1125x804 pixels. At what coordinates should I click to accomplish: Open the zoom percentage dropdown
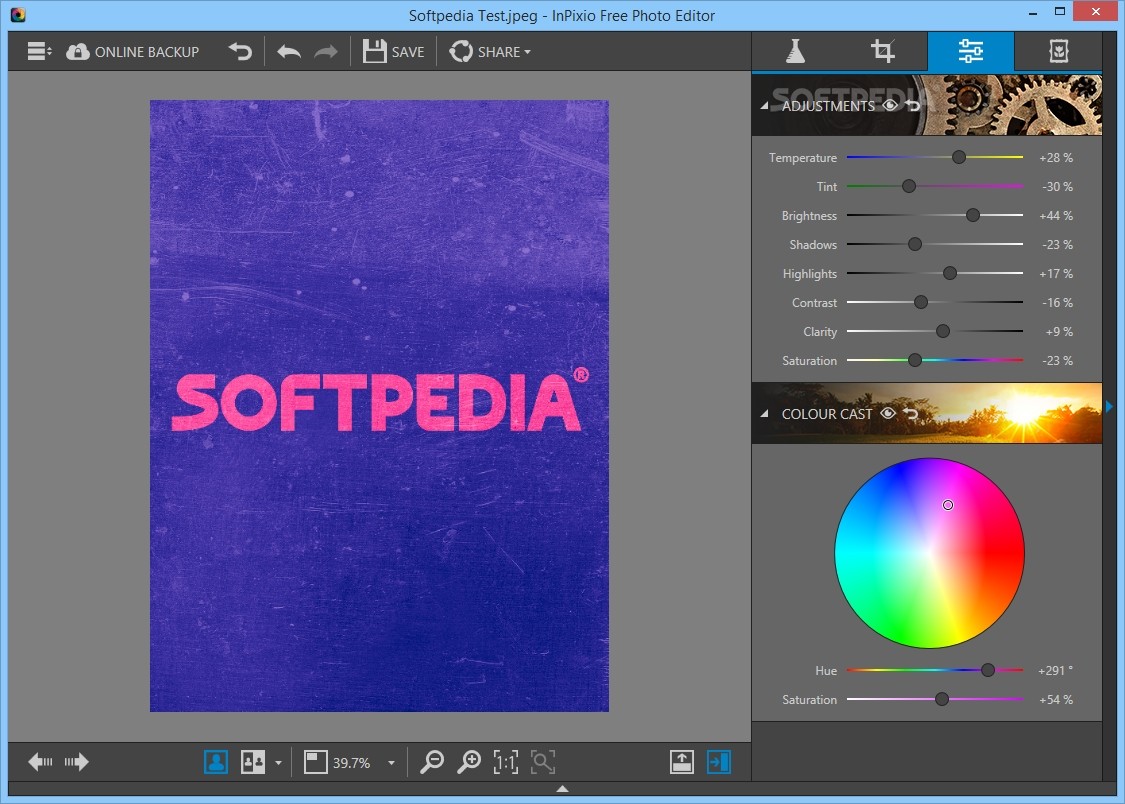(x=392, y=763)
